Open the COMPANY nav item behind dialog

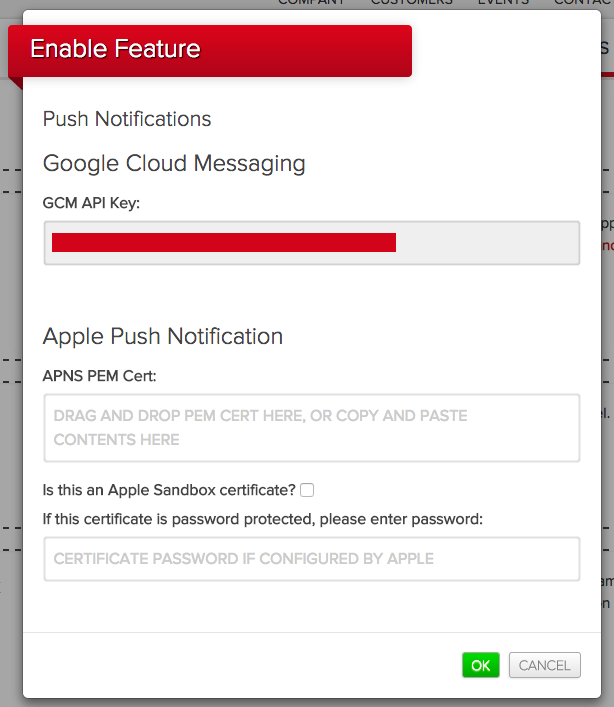(x=311, y=2)
